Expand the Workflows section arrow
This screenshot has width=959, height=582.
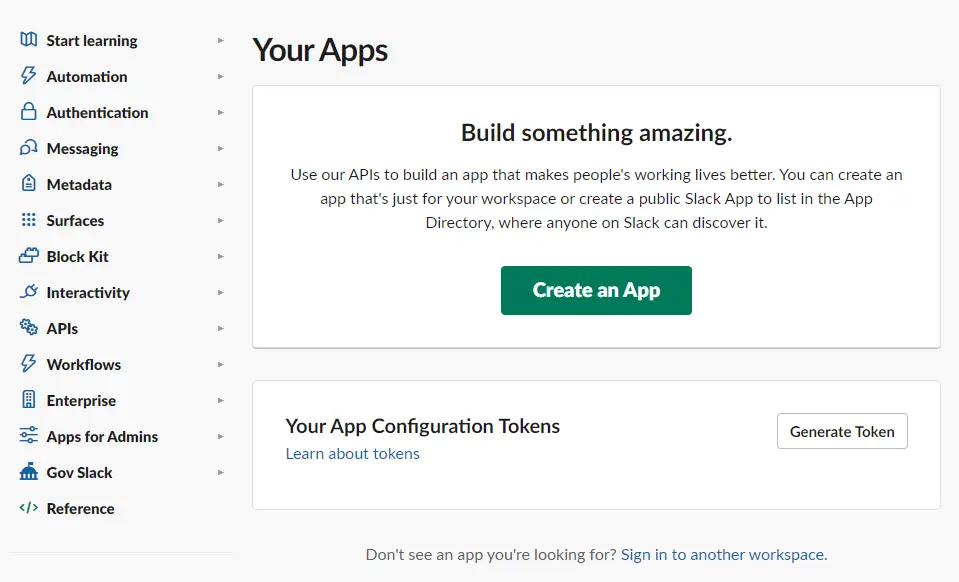221,364
